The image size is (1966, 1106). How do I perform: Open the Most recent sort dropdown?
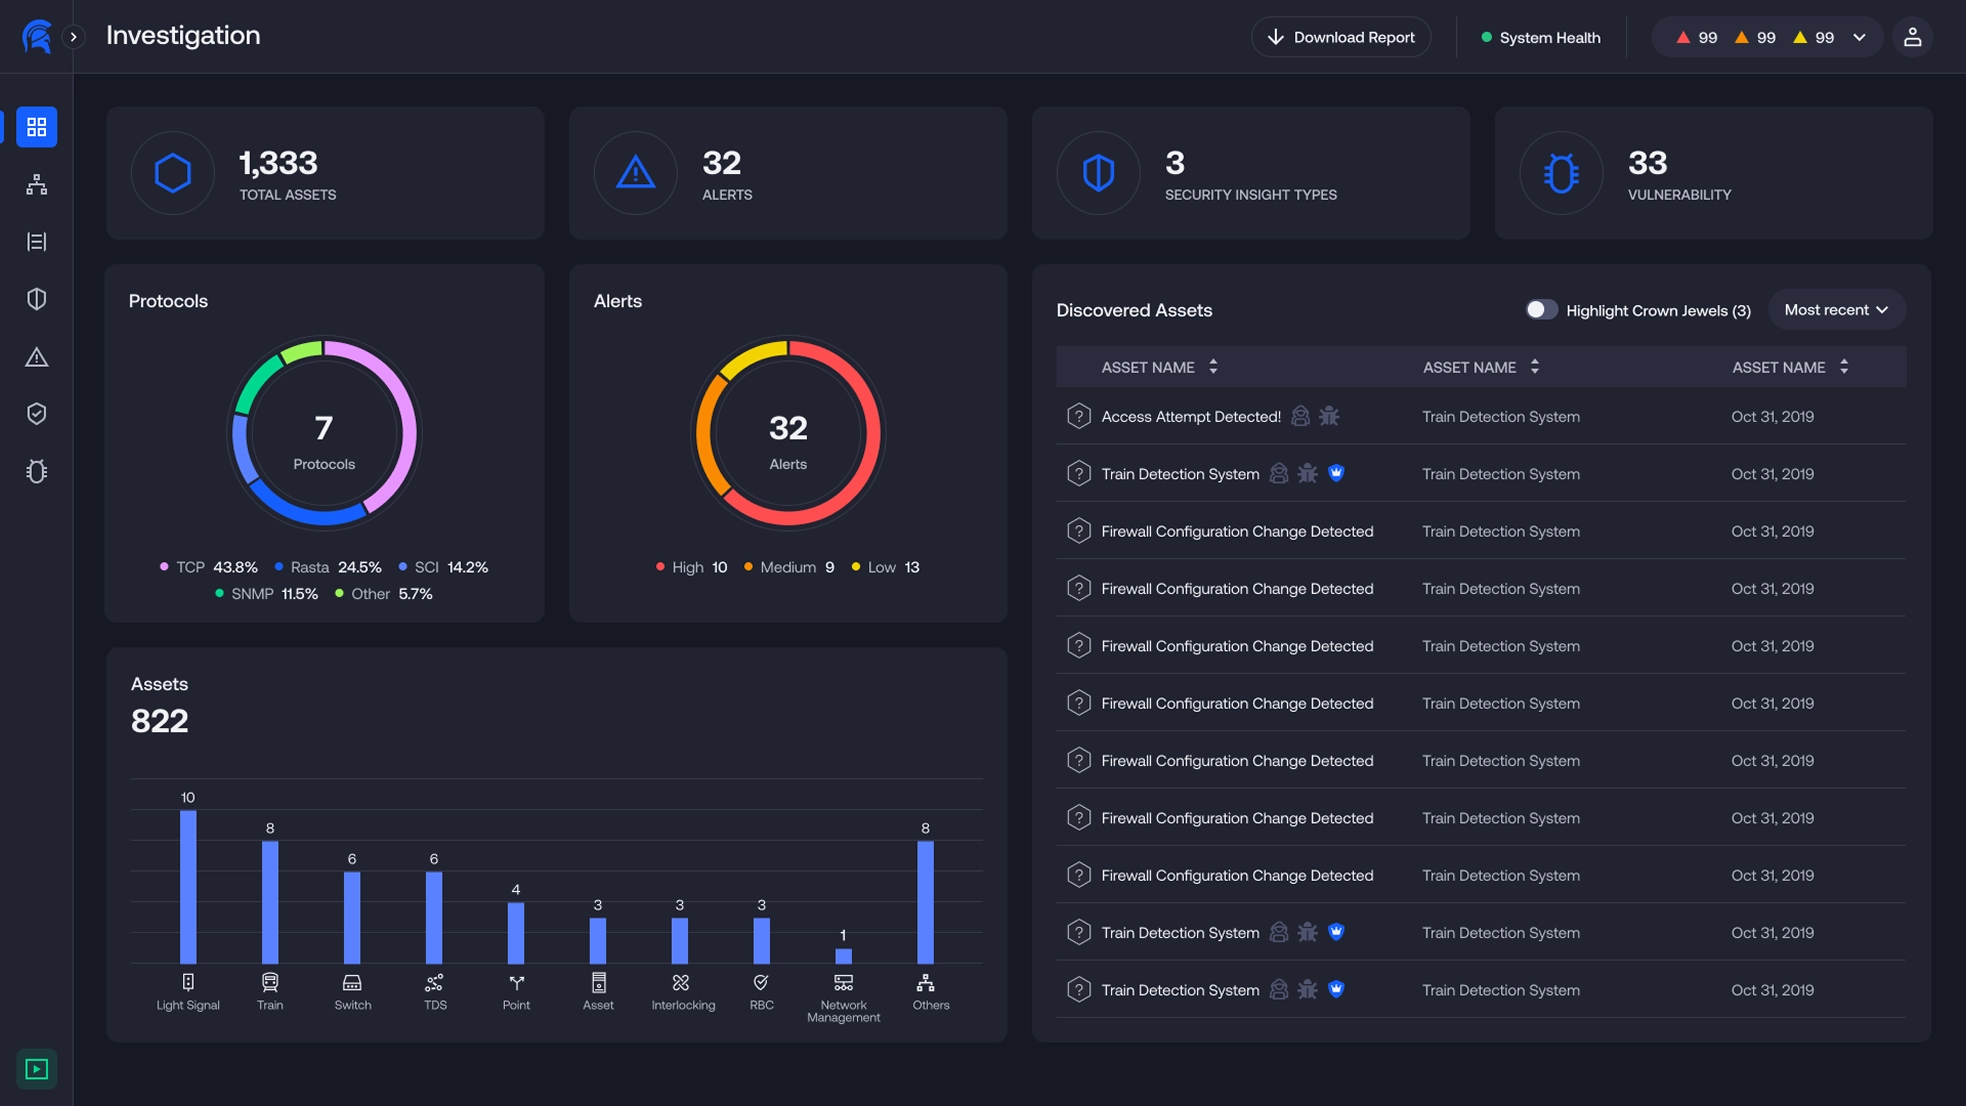tap(1836, 310)
